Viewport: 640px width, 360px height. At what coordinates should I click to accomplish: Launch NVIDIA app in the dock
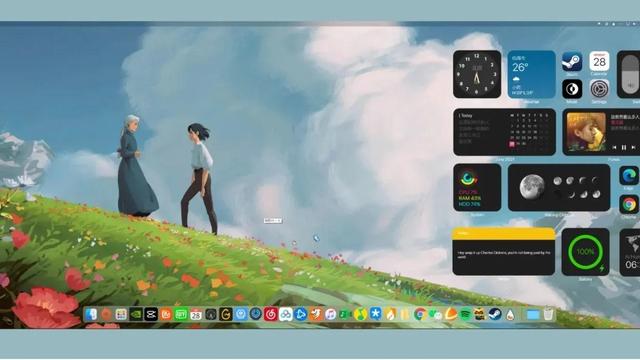[136, 314]
